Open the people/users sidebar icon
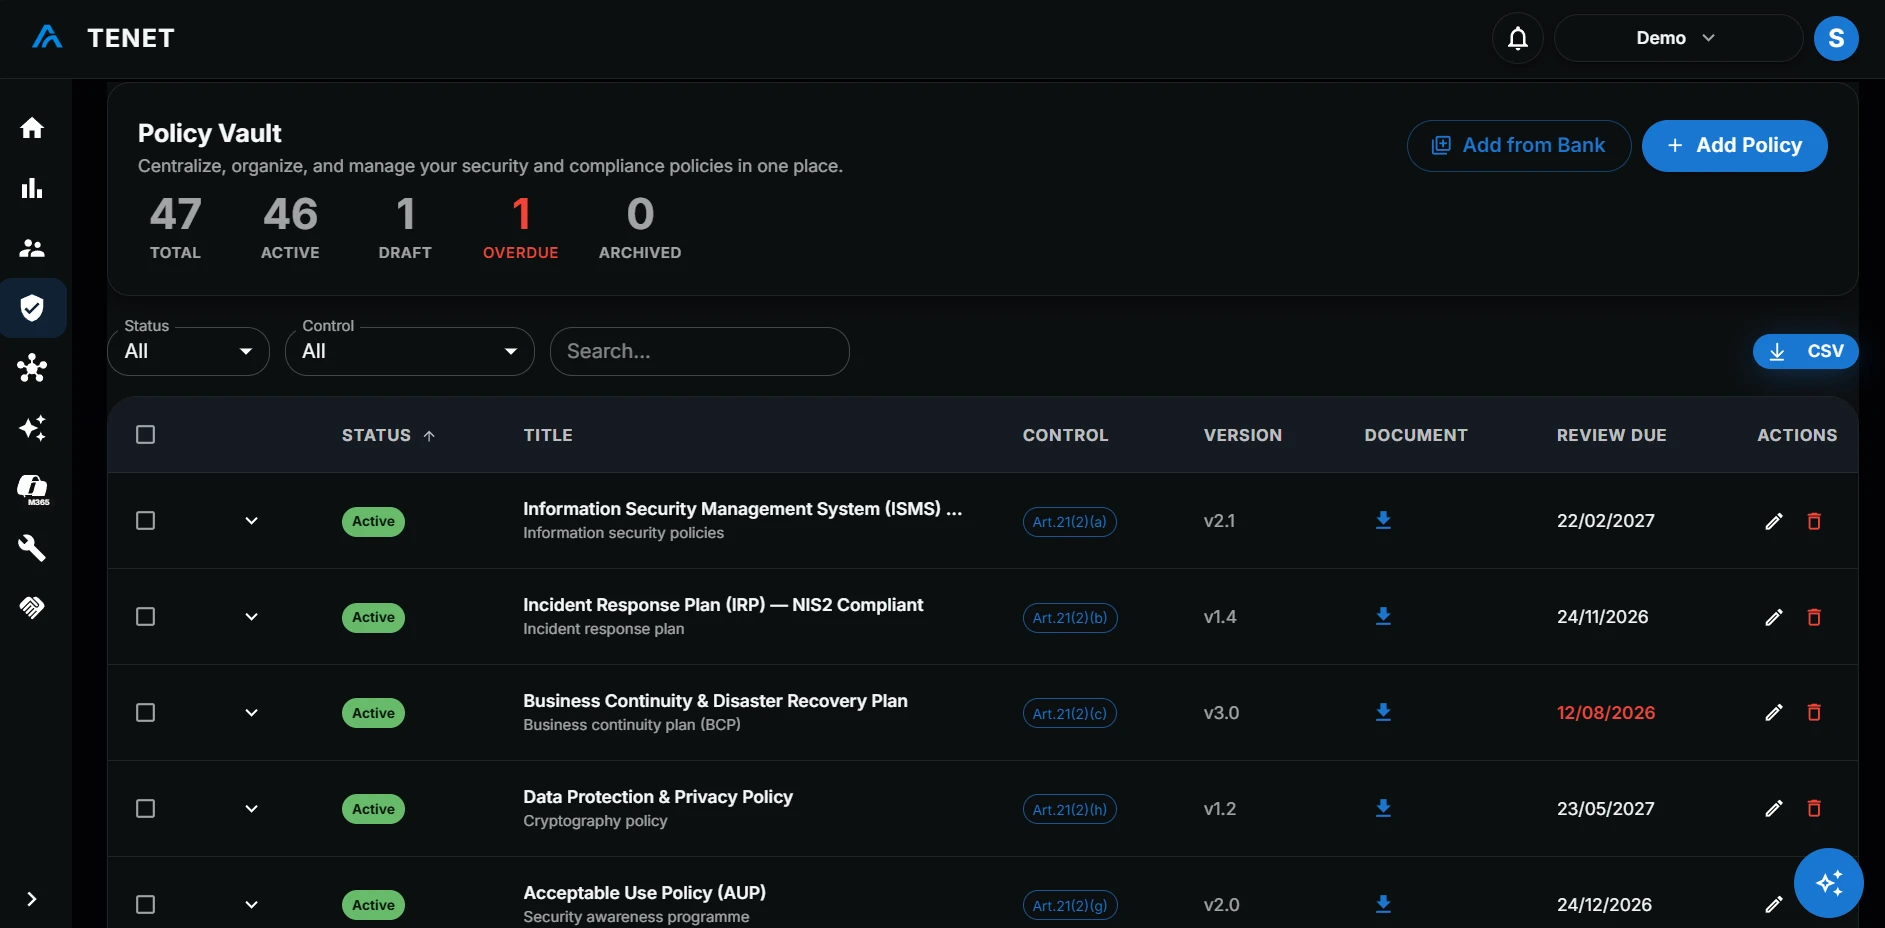 click(x=32, y=248)
